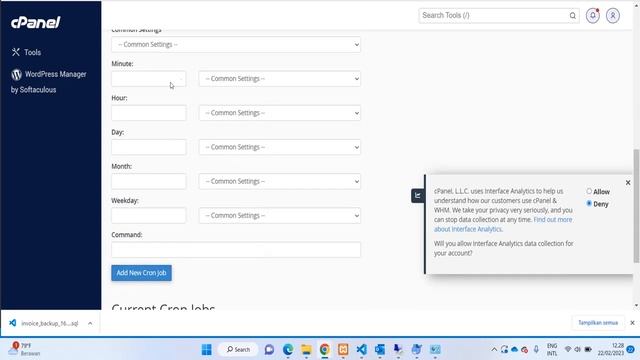This screenshot has height=360, width=640.
Task: Open Visual Studio Code from taskbar
Action: pos(361,349)
